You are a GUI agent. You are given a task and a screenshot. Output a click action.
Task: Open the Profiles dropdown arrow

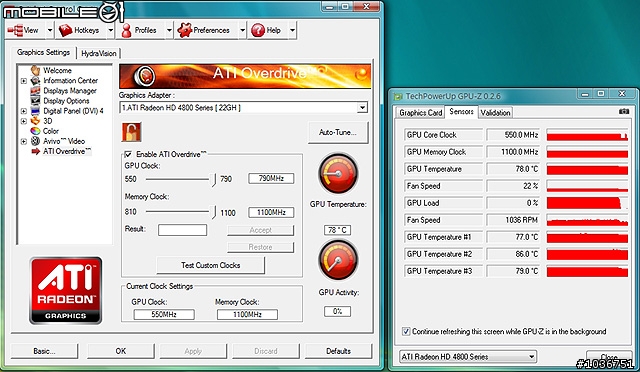pyautogui.click(x=169, y=30)
